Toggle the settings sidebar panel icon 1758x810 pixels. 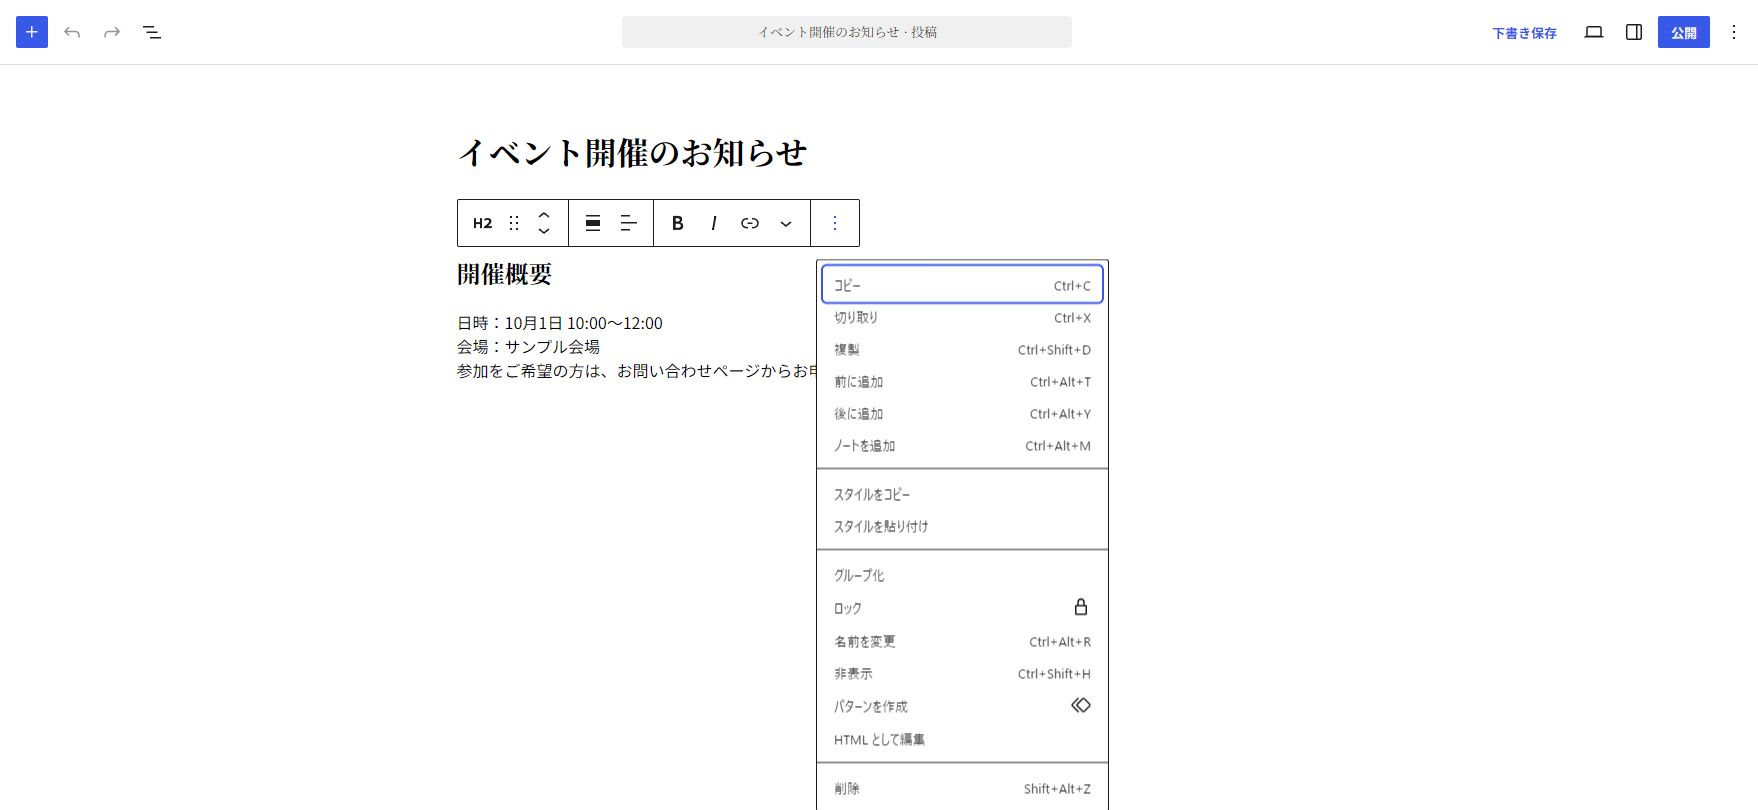tap(1634, 32)
